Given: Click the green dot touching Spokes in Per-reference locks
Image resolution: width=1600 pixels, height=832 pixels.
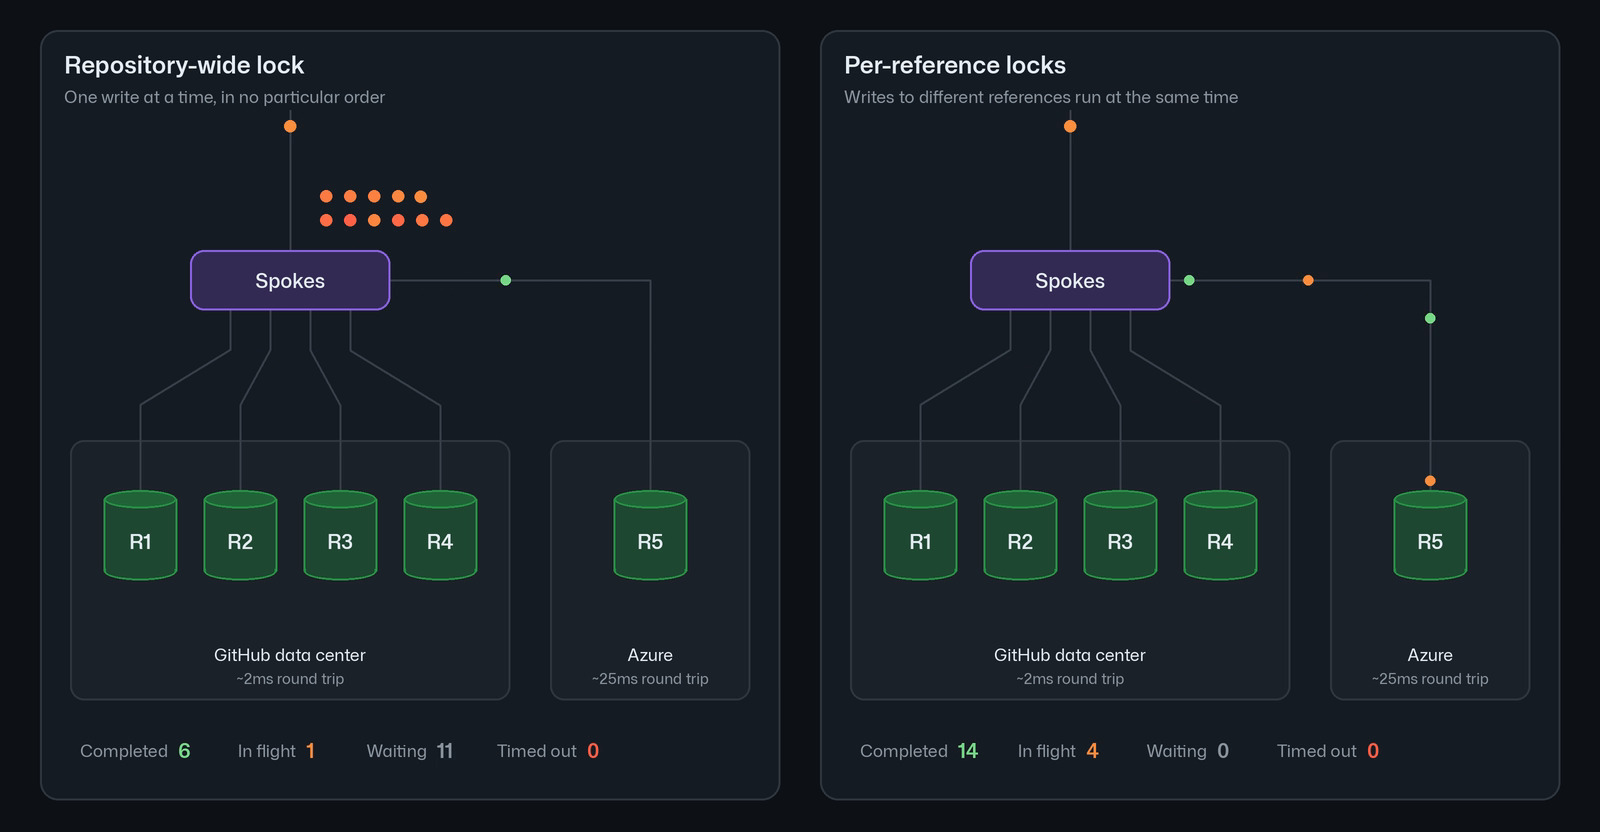Looking at the screenshot, I should click(x=1189, y=280).
